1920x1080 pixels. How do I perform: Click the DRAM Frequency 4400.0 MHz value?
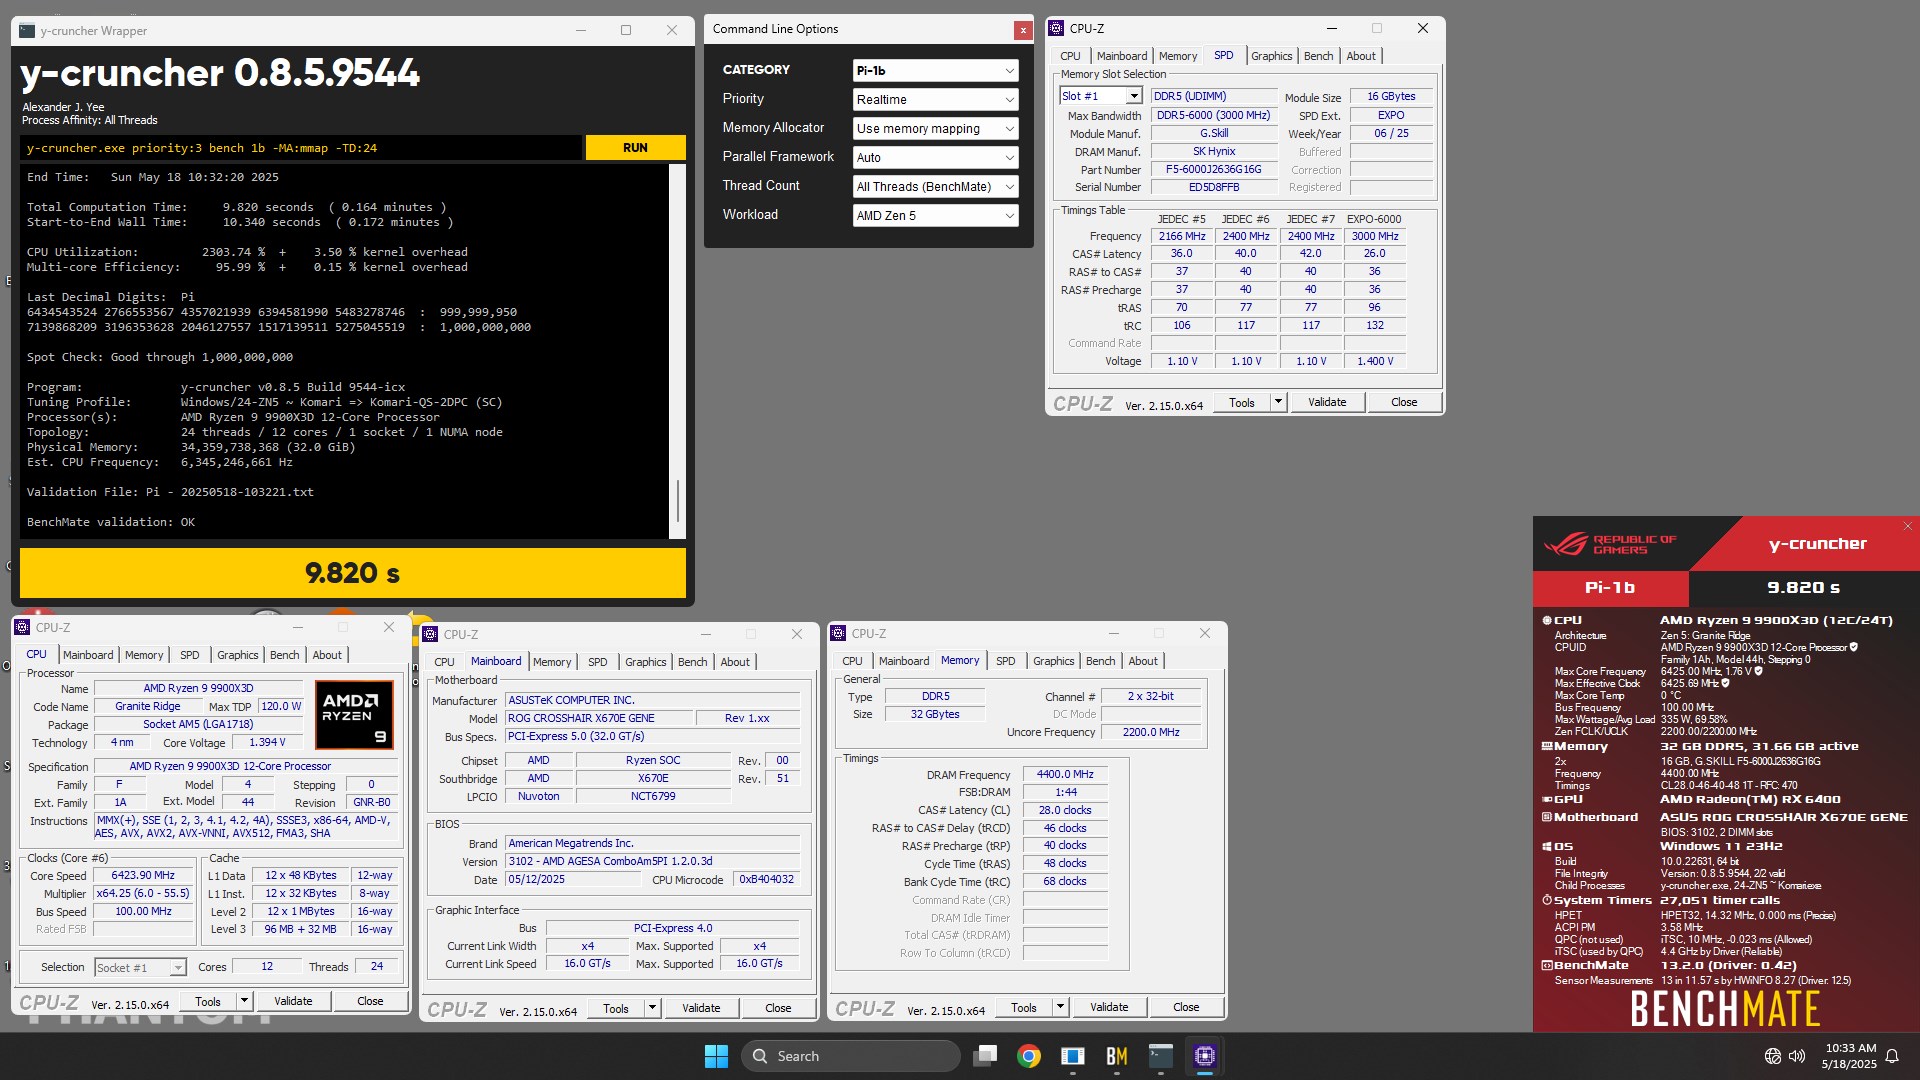click(x=1064, y=774)
